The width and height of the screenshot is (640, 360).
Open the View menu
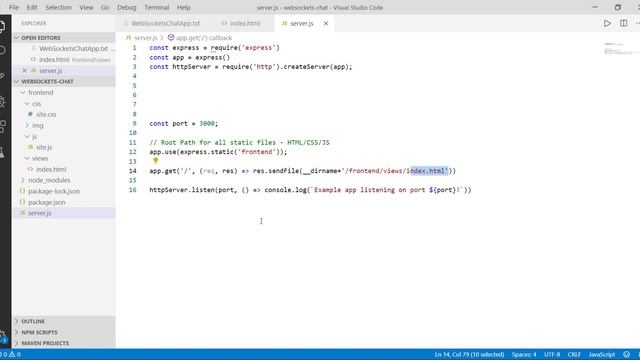[x=86, y=7]
